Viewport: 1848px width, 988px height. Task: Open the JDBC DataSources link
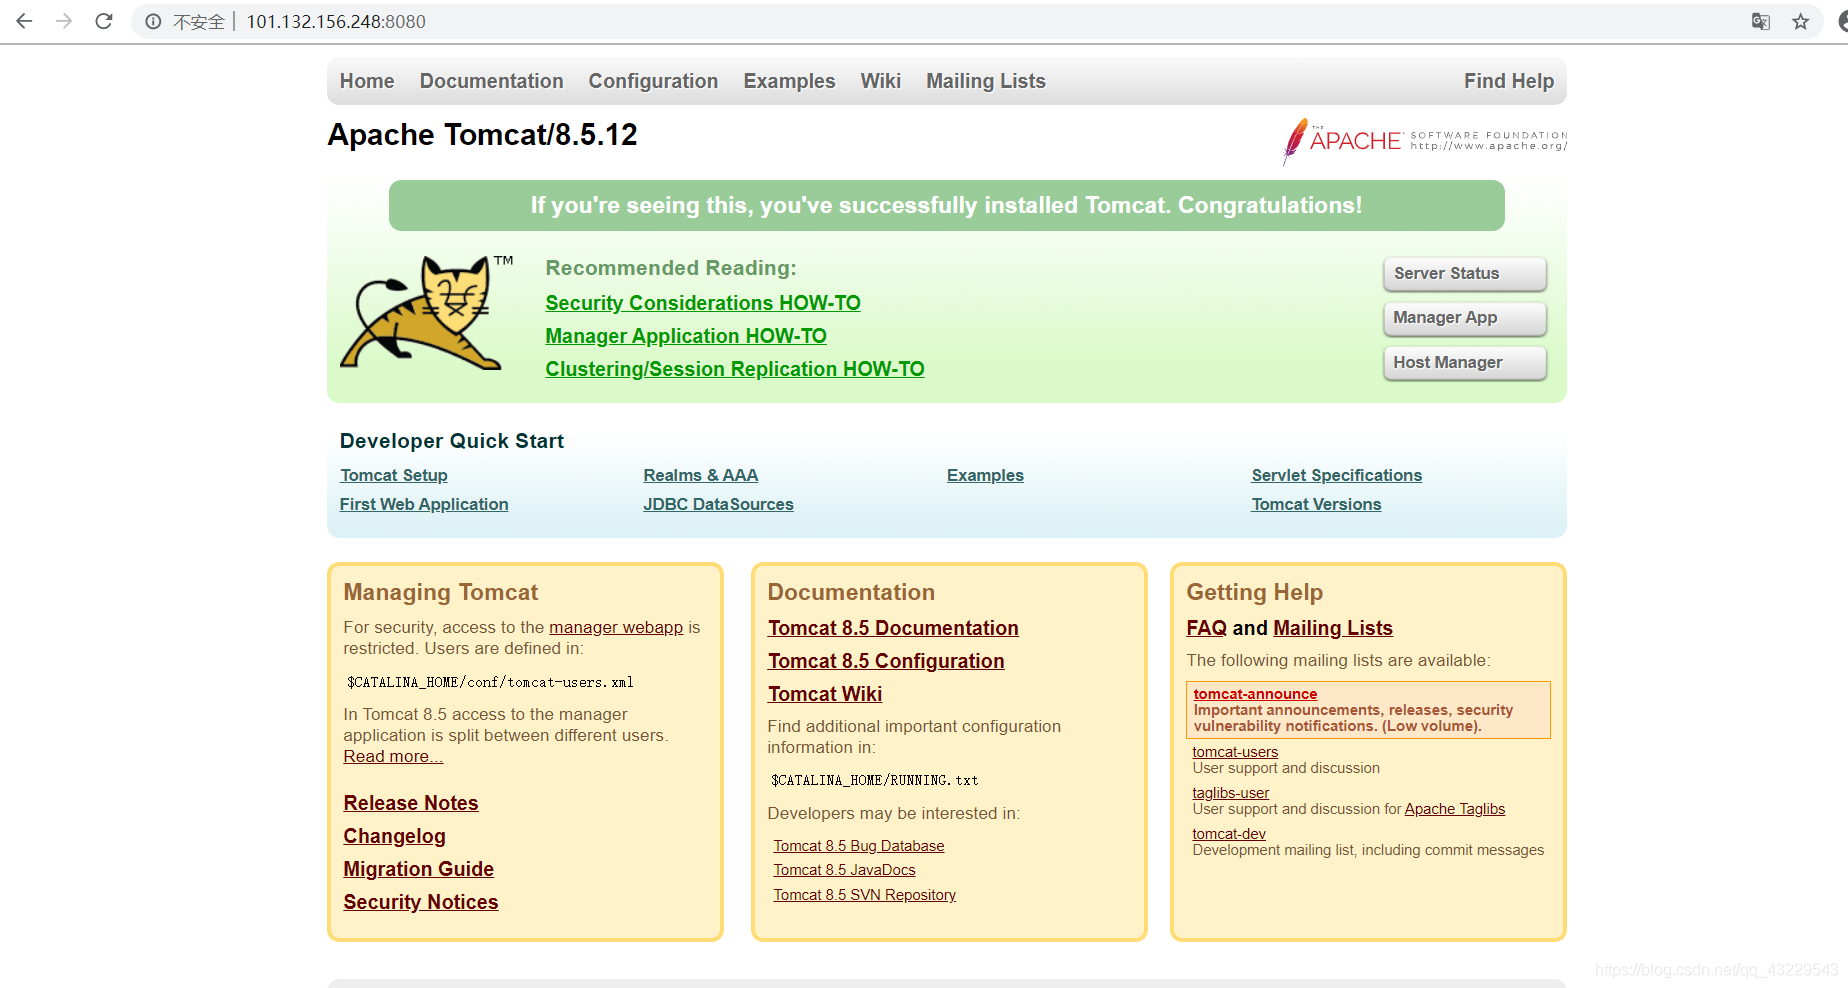718,504
